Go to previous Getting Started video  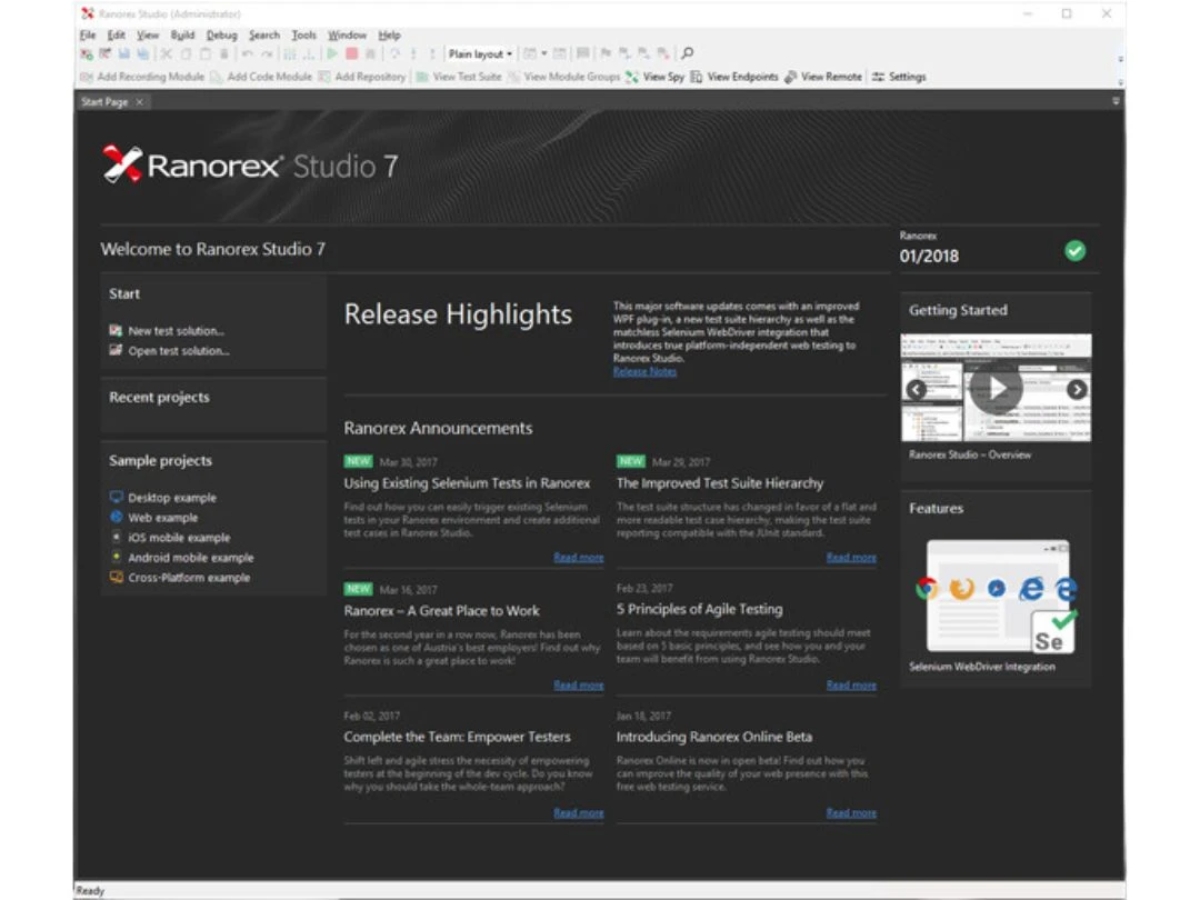tap(916, 389)
